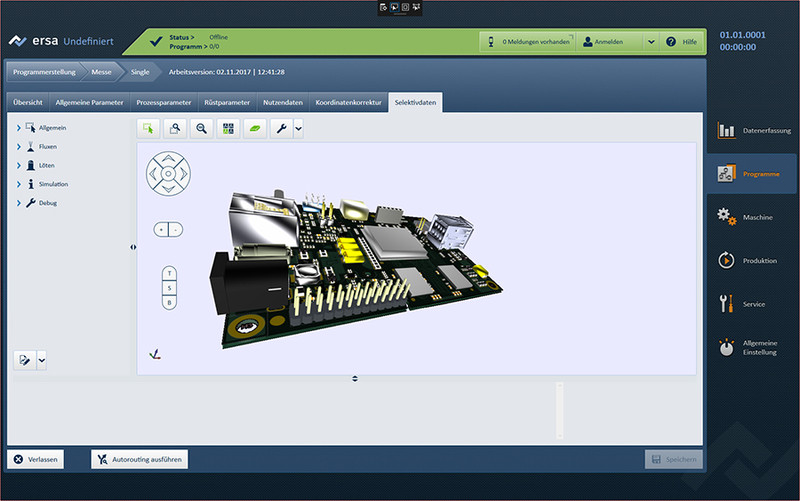Expand the Löten tree node
800x501 pixels.
[18, 165]
